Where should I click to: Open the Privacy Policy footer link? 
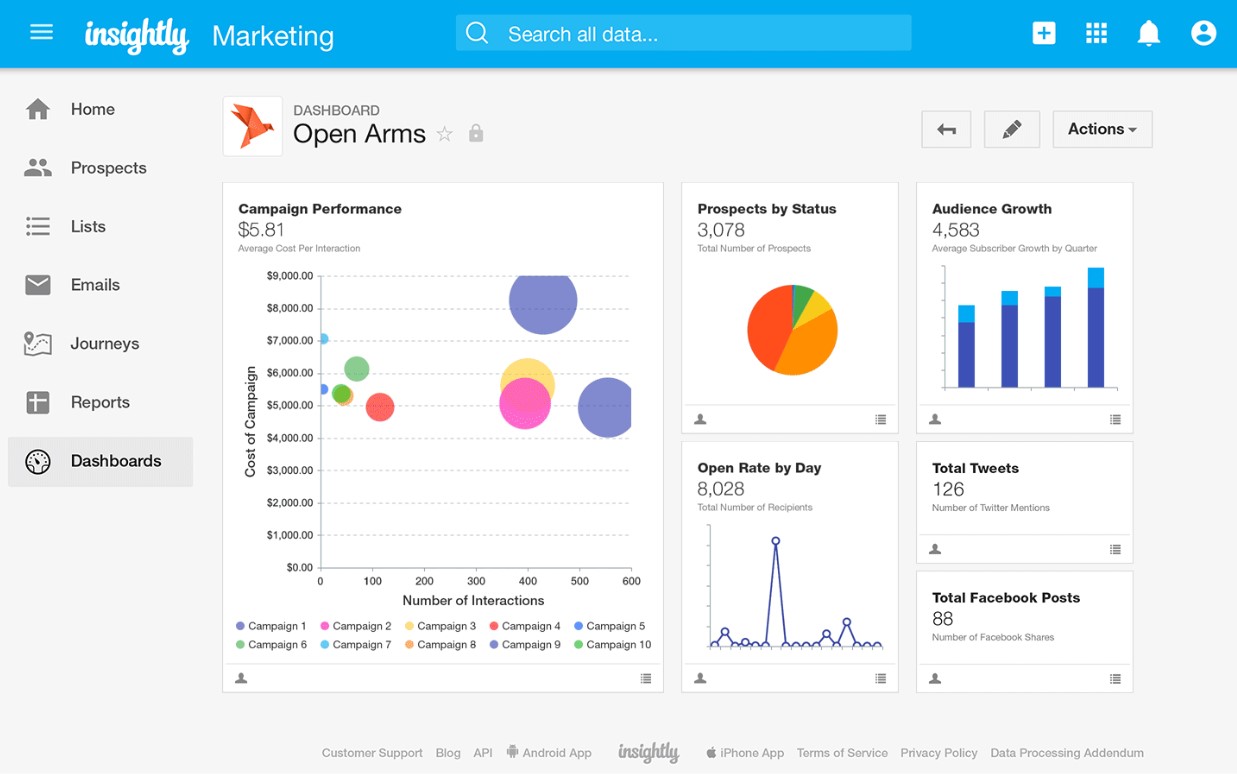coord(938,752)
